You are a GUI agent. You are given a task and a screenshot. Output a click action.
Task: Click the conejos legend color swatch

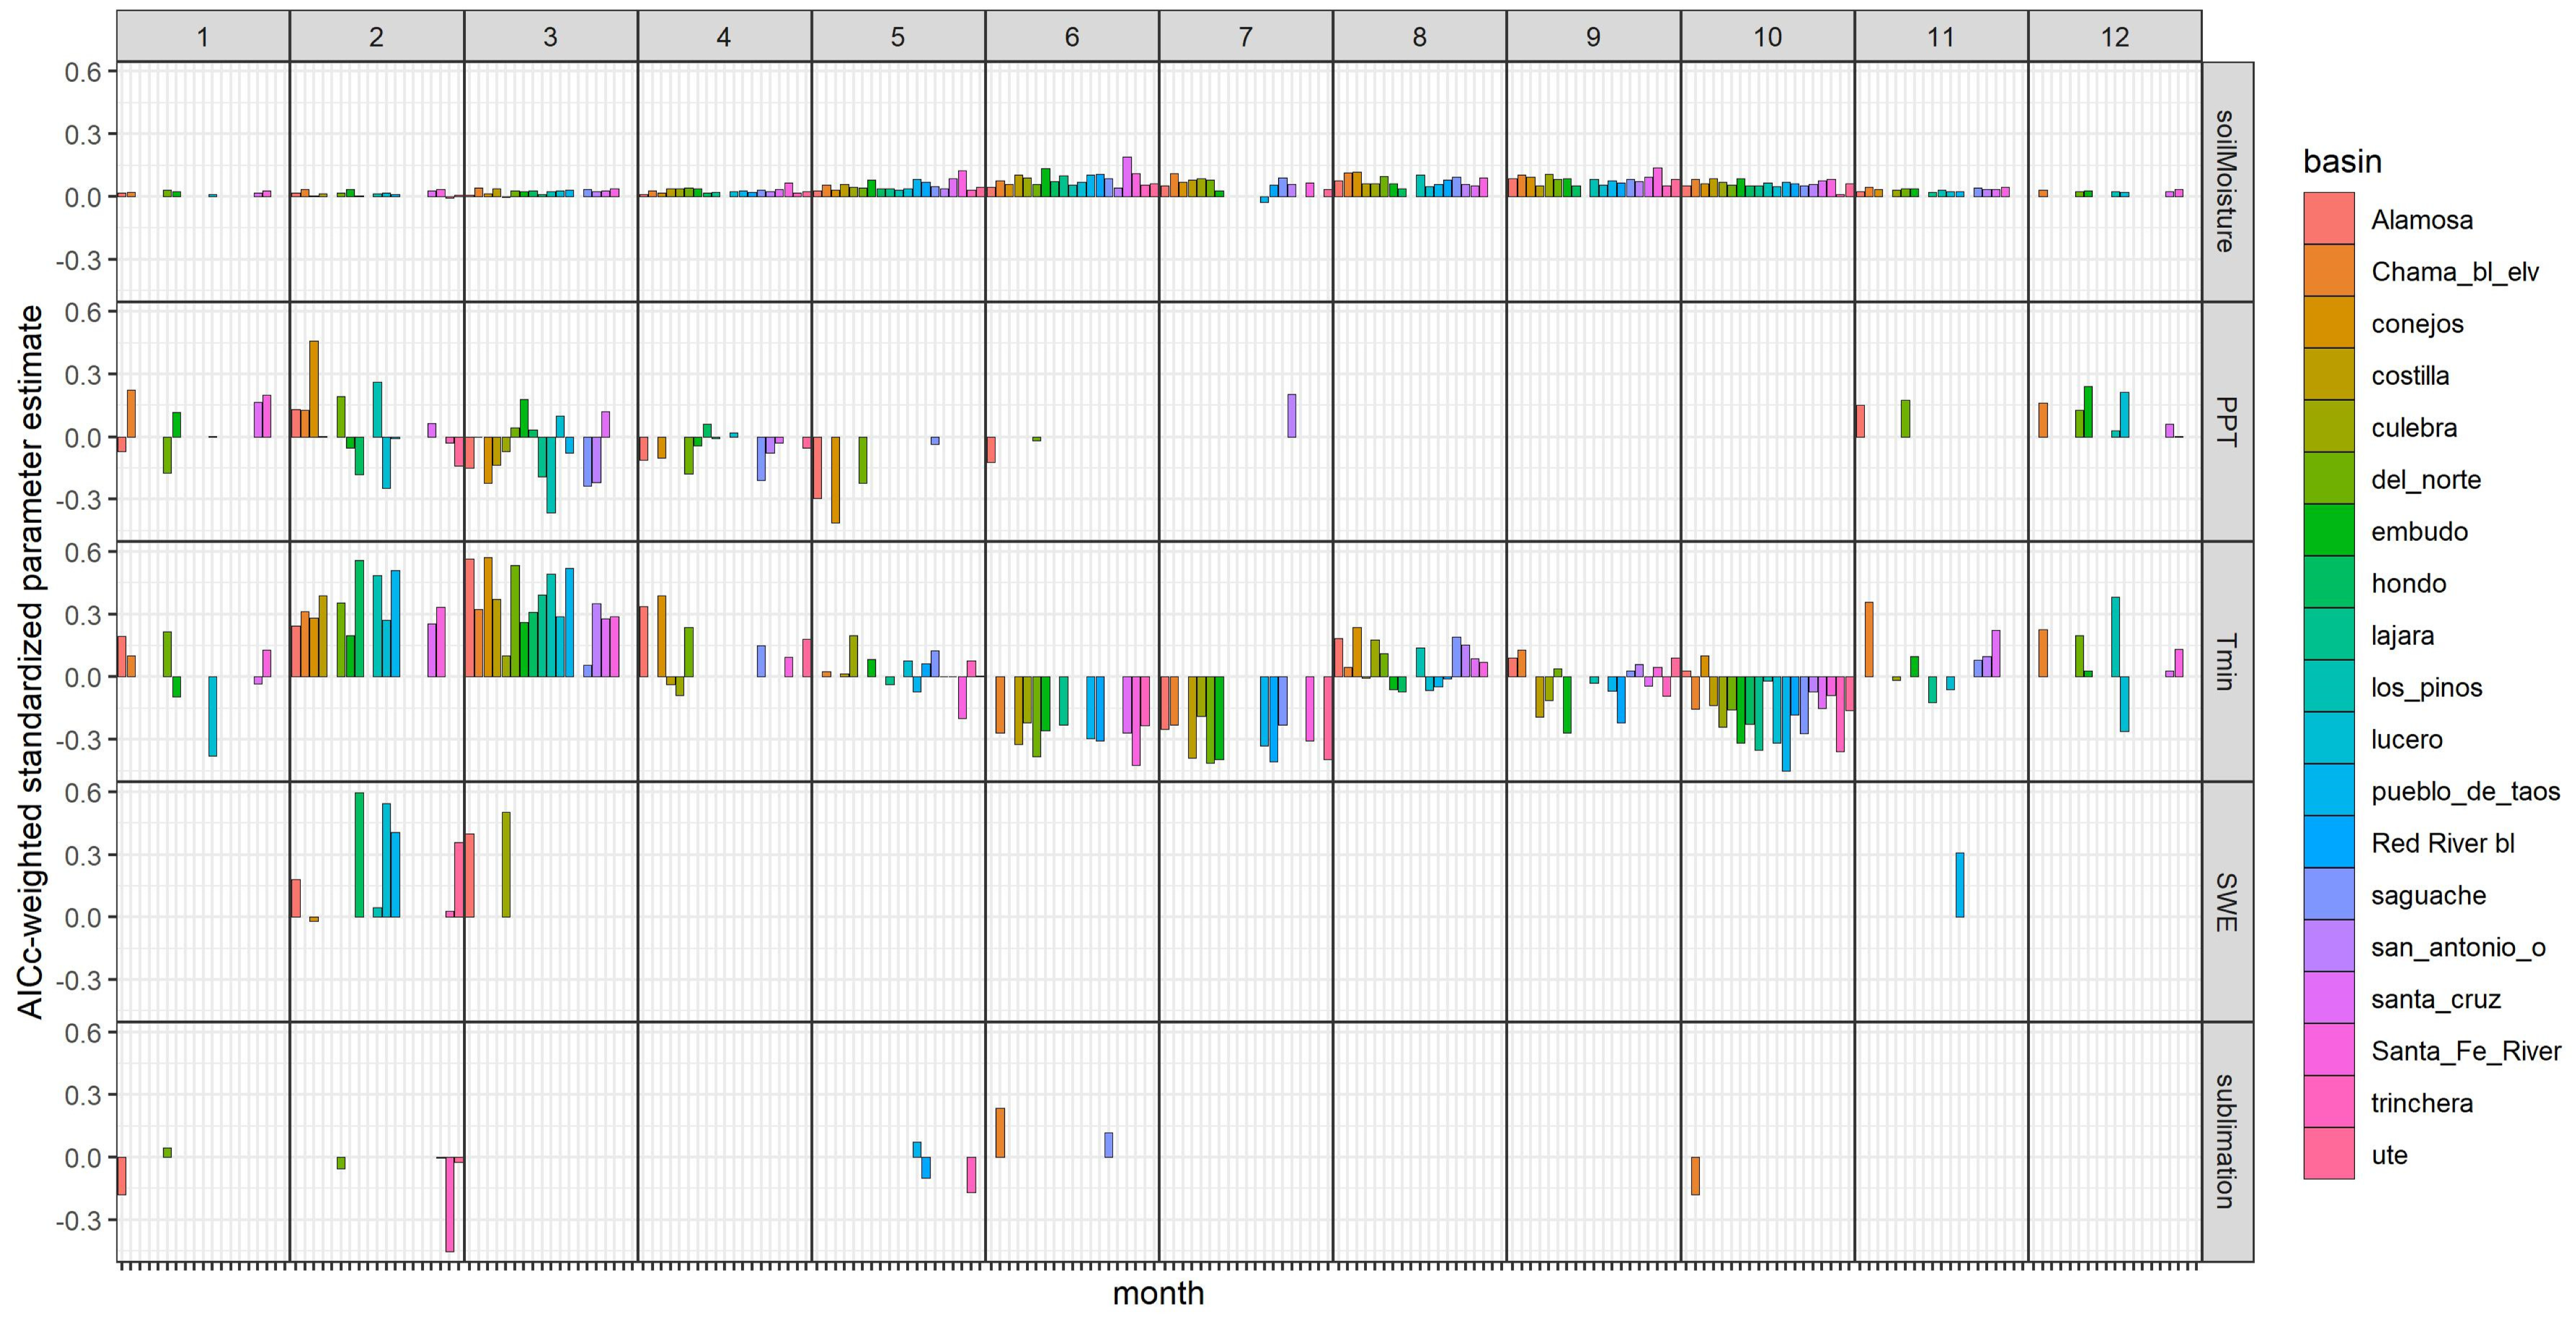(x=2328, y=323)
